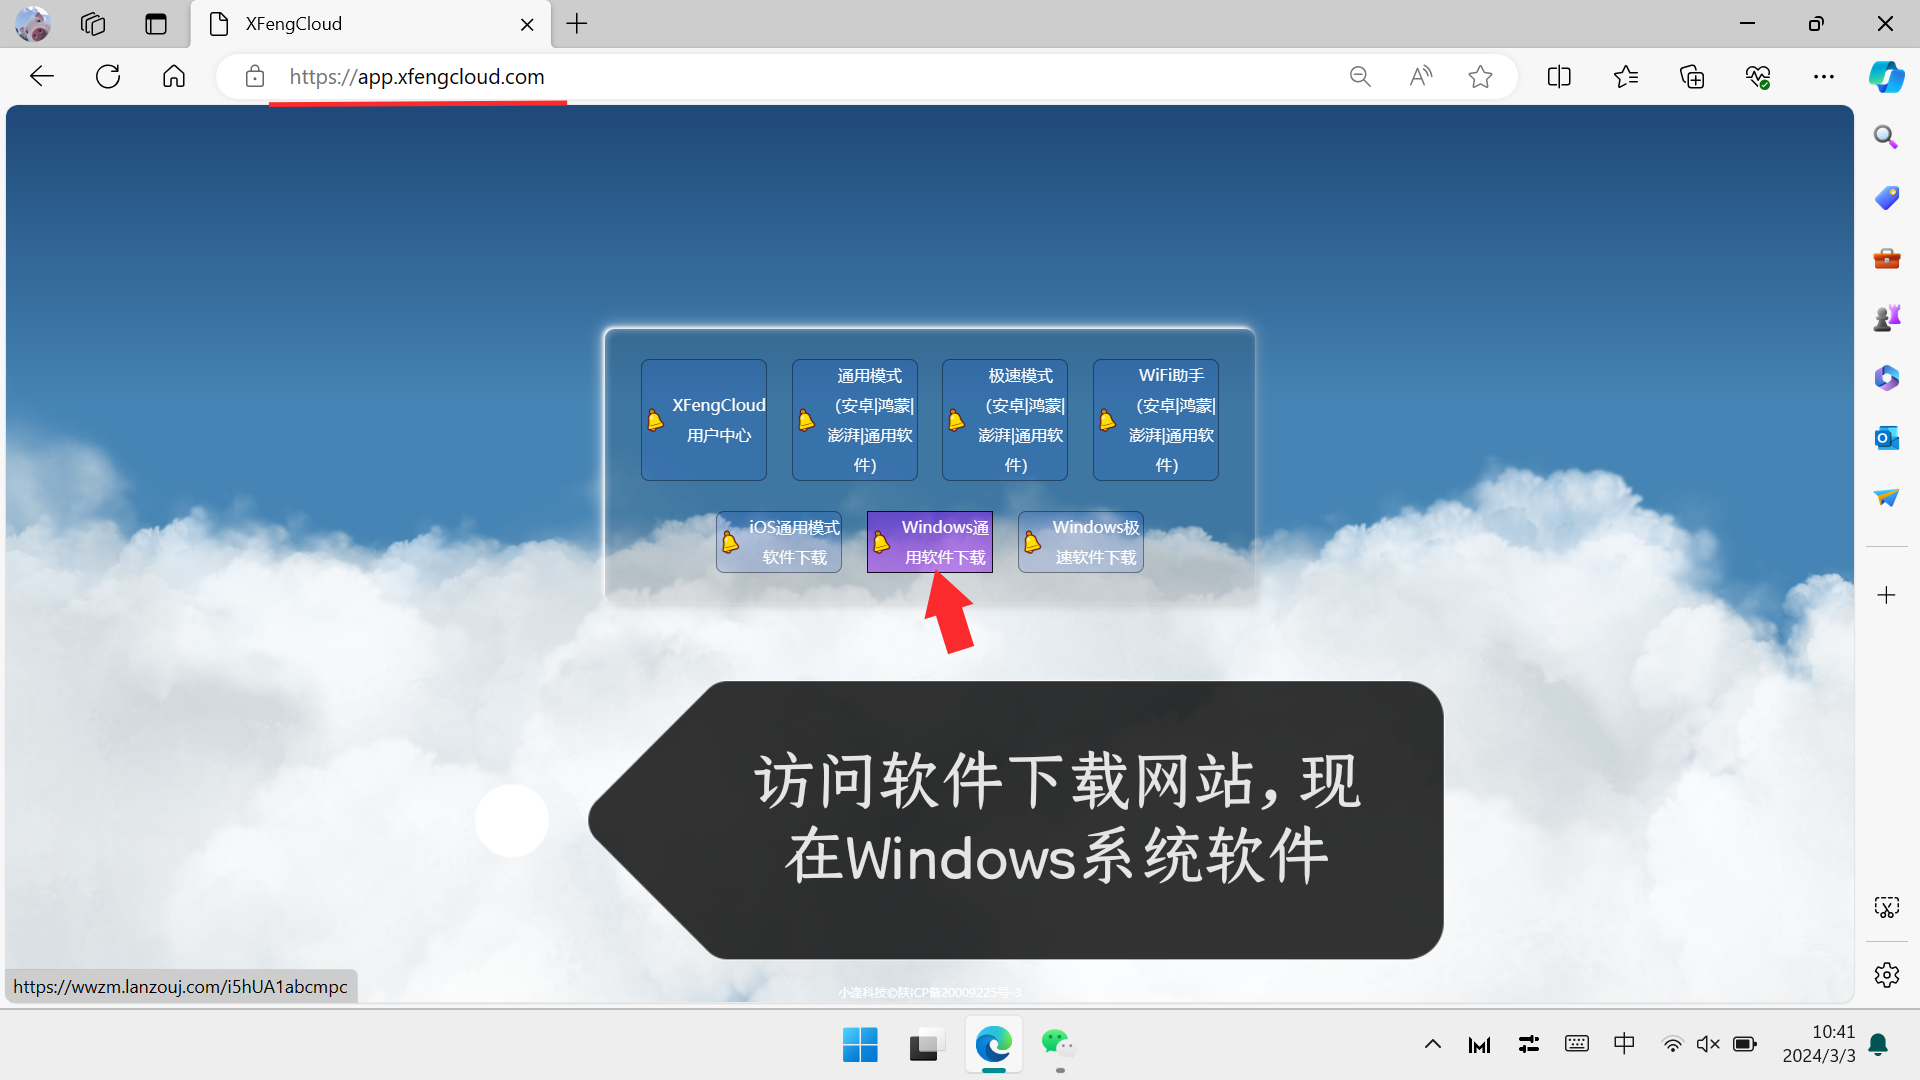Close the XFengCloud tab

[x=527, y=24]
